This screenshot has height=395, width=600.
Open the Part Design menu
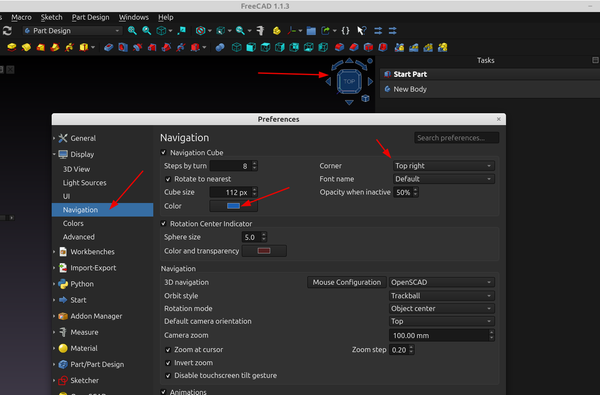tap(91, 17)
